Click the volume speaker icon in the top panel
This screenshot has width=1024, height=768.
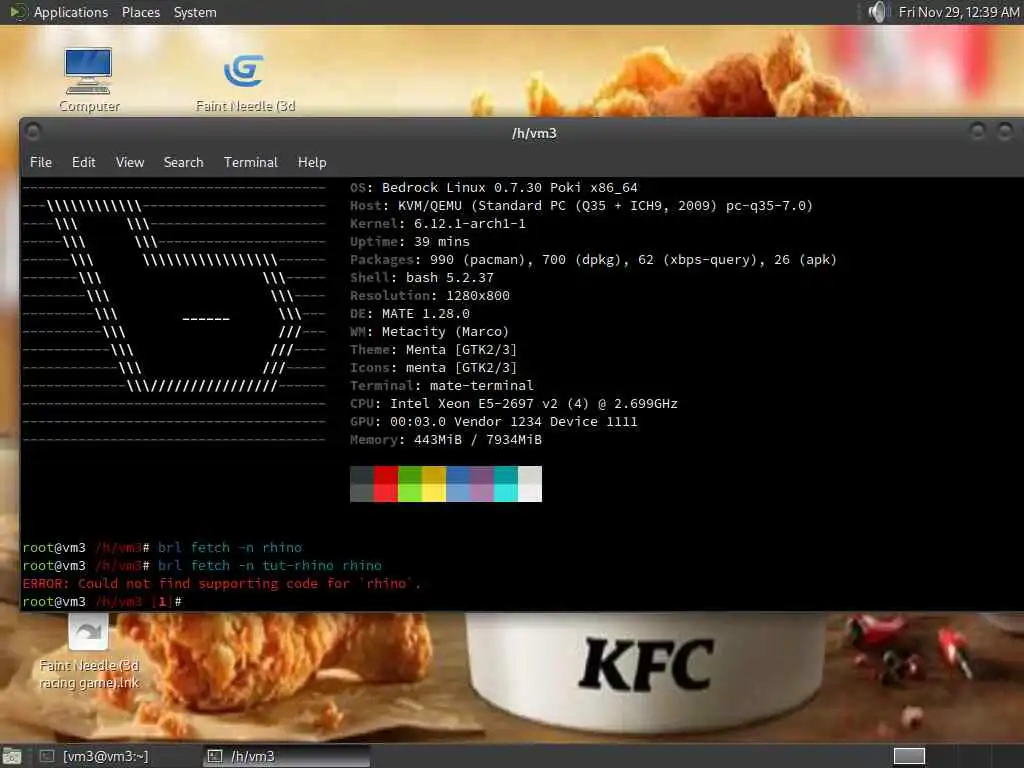click(x=878, y=12)
